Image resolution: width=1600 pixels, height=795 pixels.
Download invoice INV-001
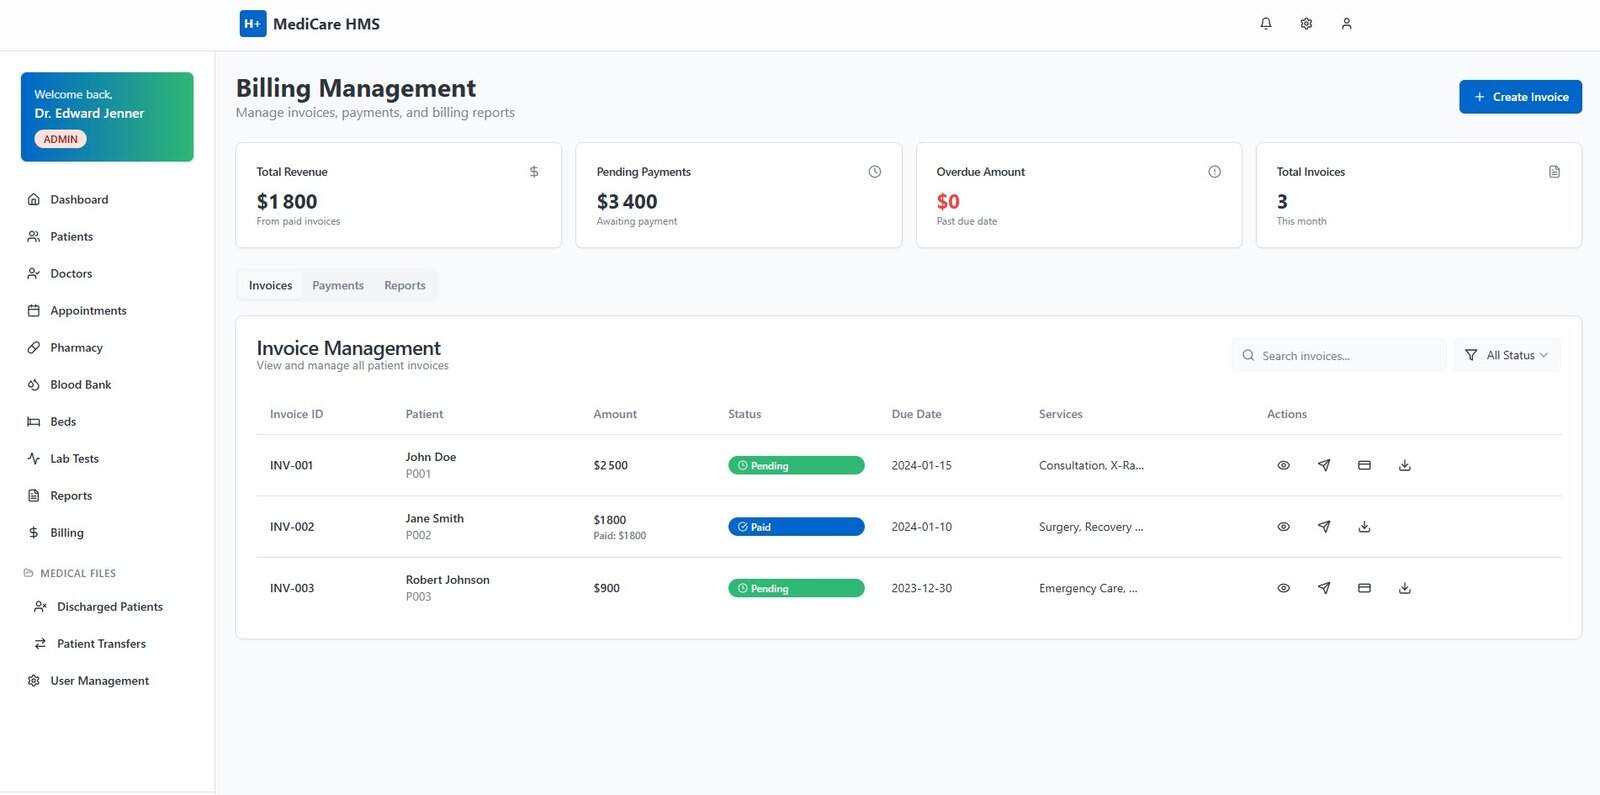(x=1405, y=466)
